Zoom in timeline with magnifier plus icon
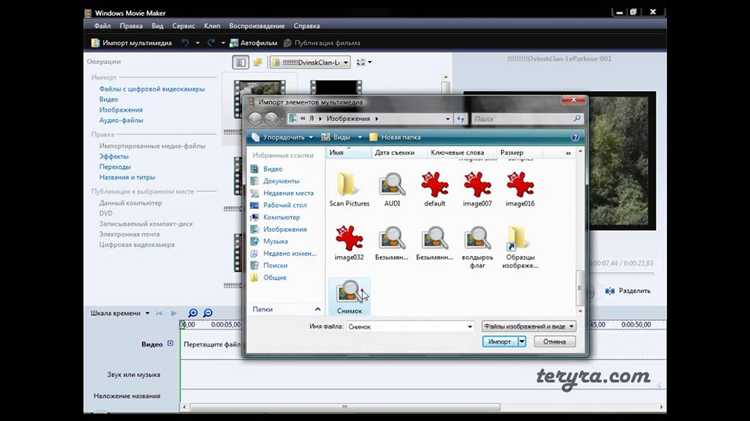The height and width of the screenshot is (421, 750). click(193, 313)
